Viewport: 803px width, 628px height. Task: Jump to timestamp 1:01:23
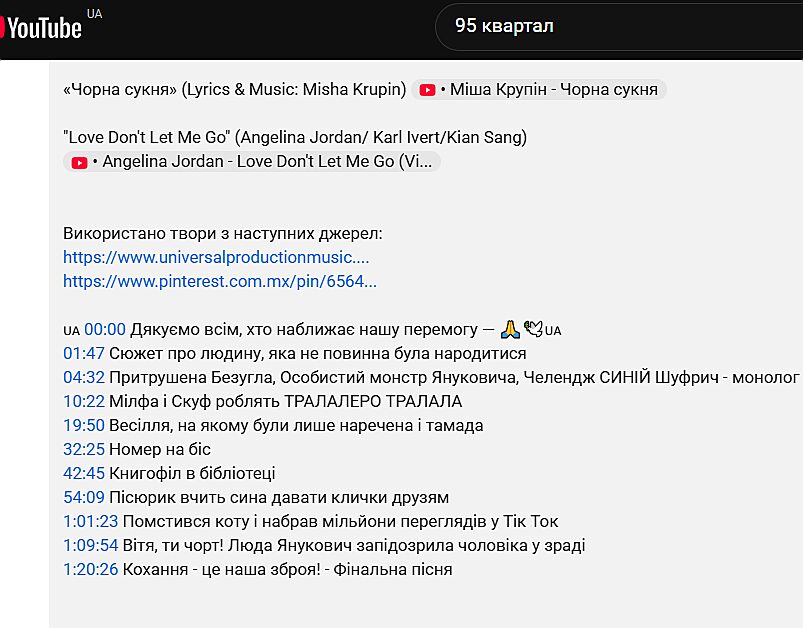[91, 521]
